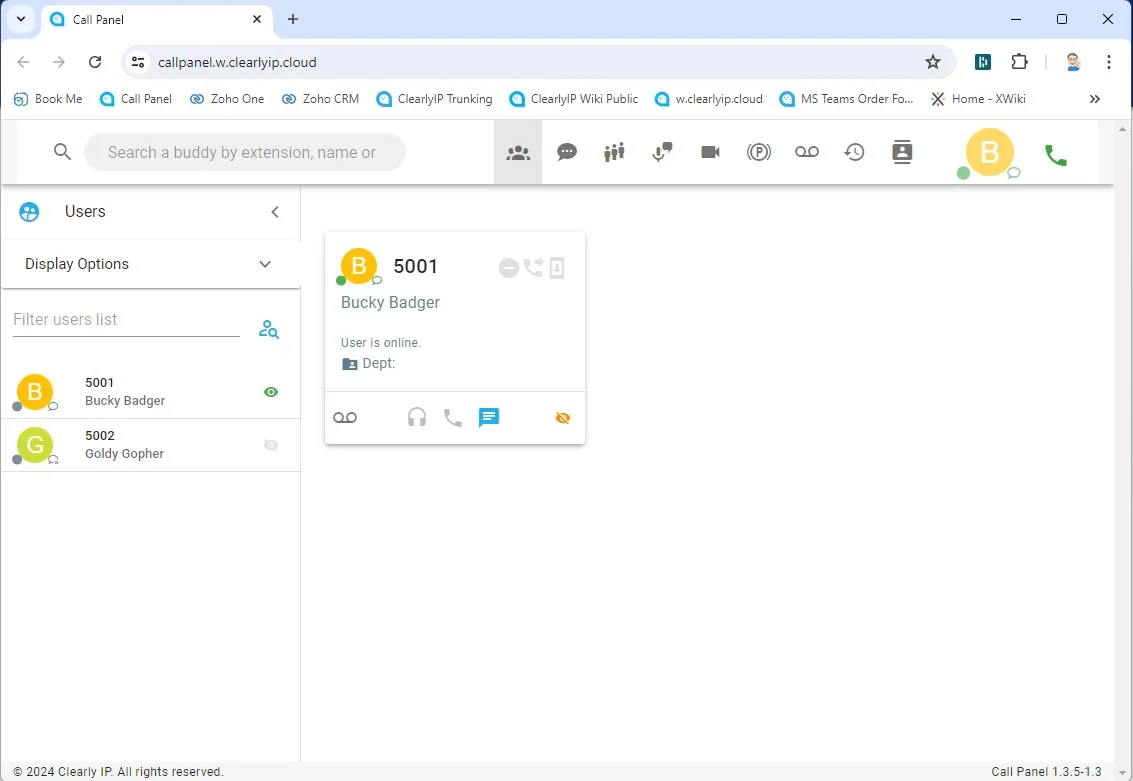Viewport: 1133px width, 781px height.
Task: Bookmark this page with the star icon
Action: coord(933,62)
